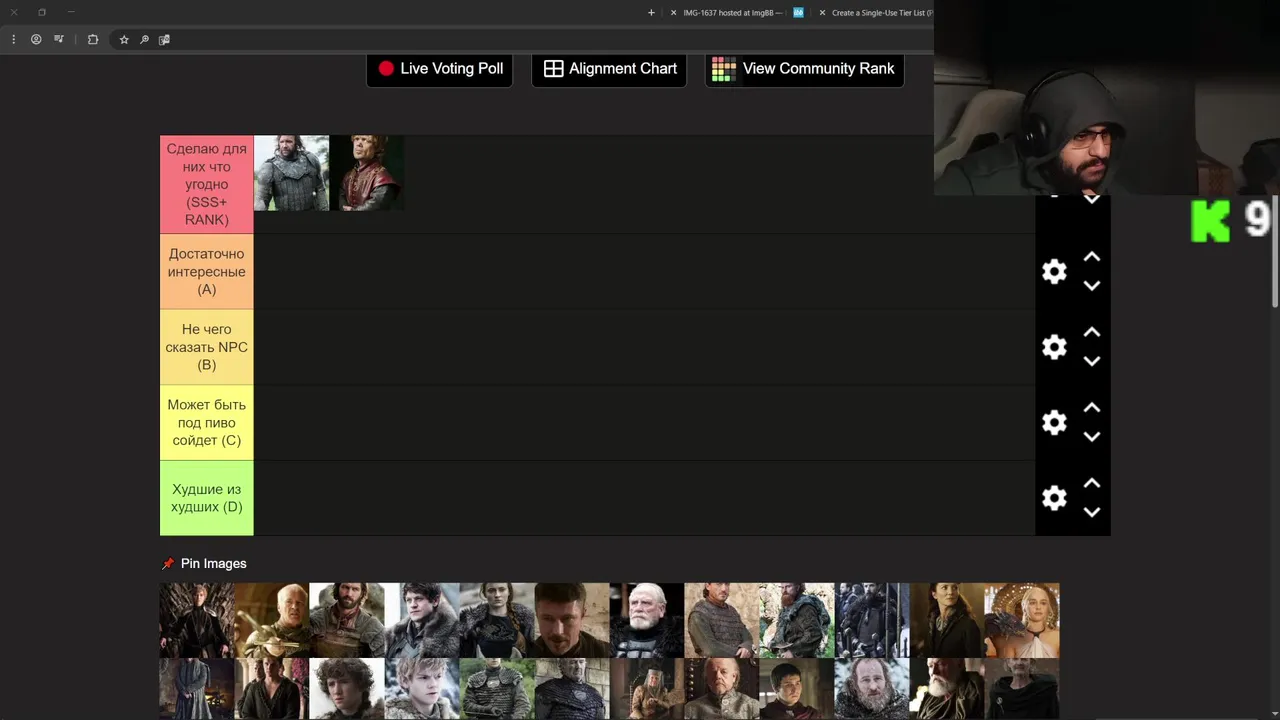Move the 'Худшие из худших (D)' row up

click(x=1092, y=483)
